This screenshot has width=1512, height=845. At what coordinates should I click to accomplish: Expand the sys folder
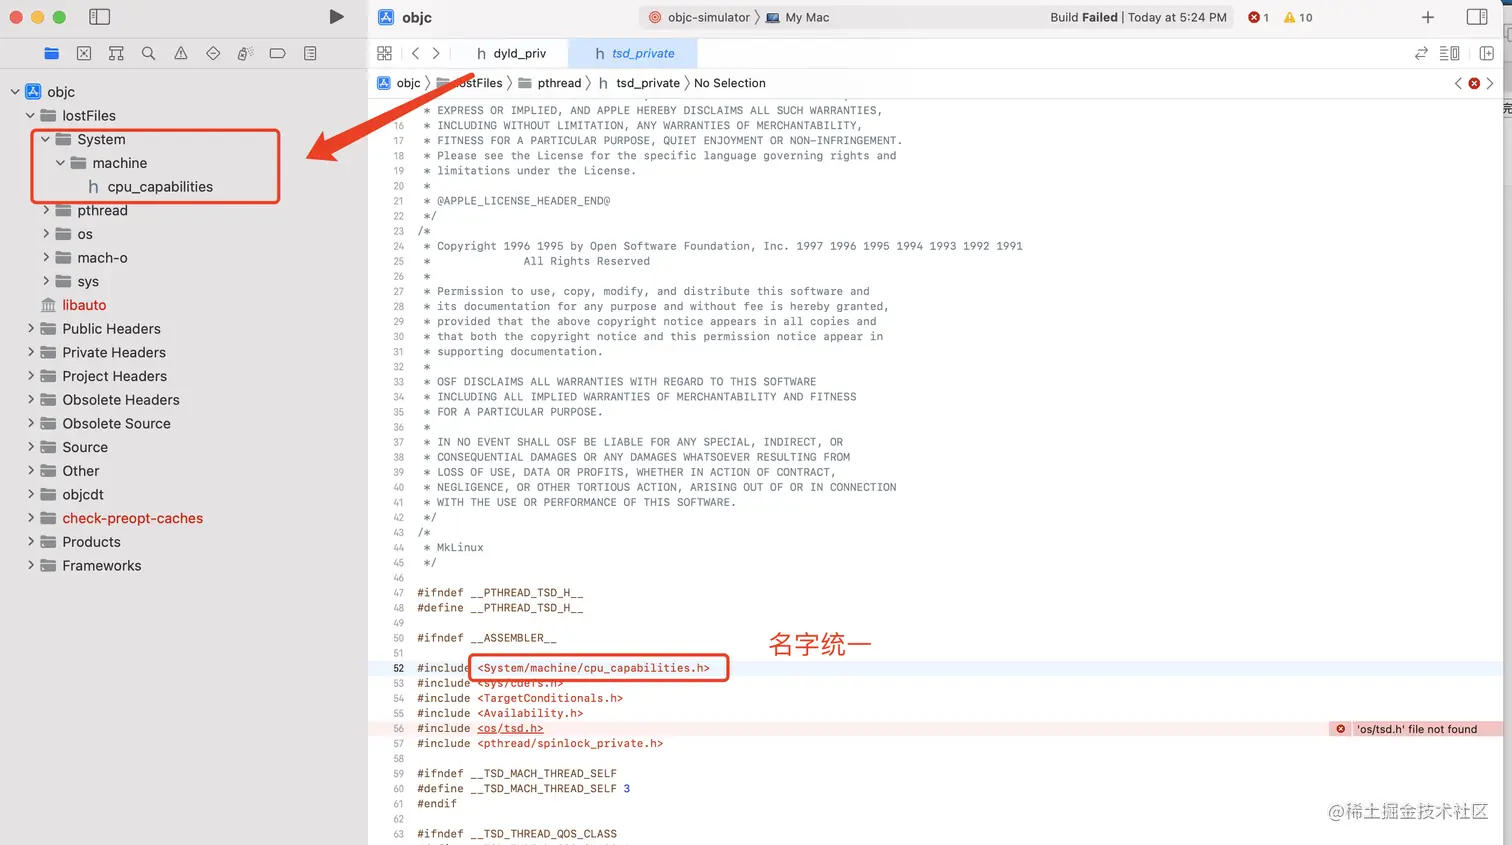45,281
